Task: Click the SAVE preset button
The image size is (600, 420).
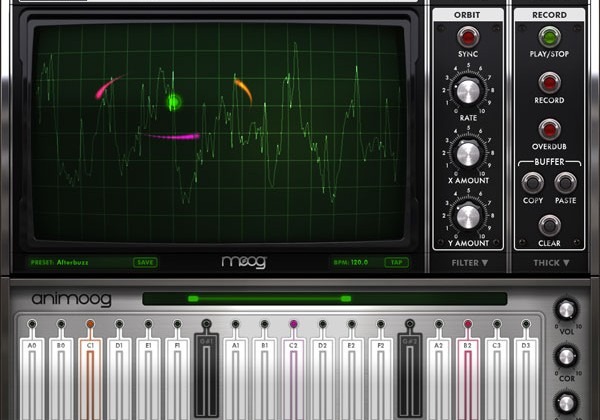Action: click(145, 262)
